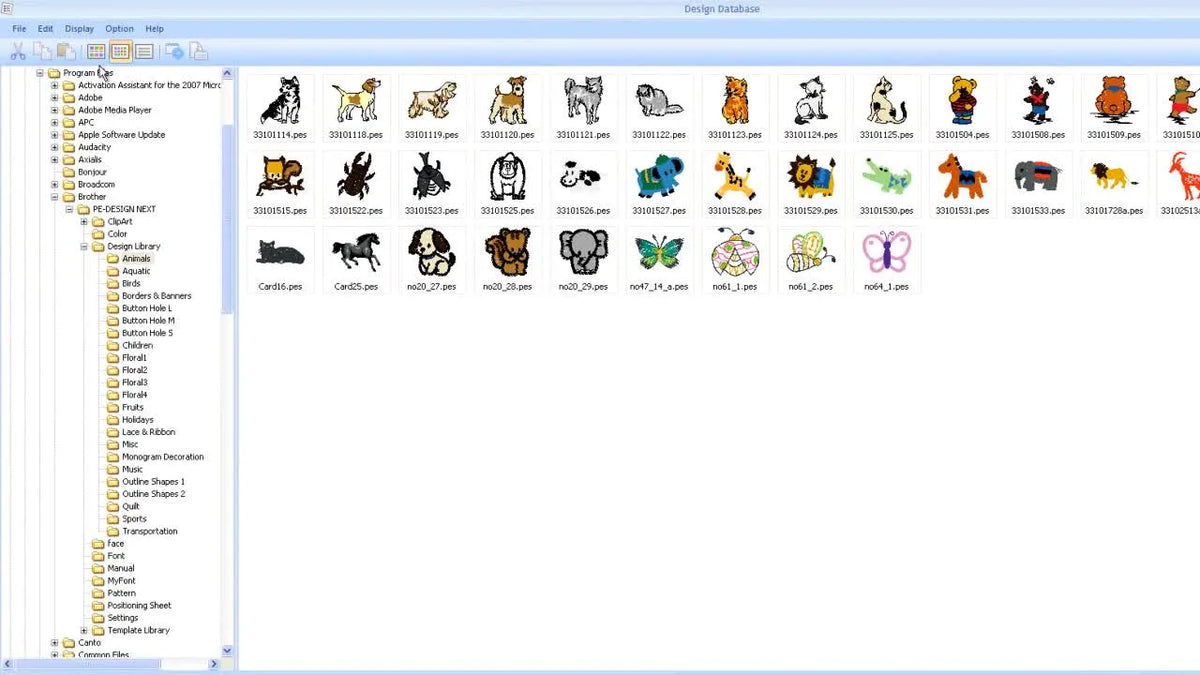Switch to details list view

pos(144,51)
